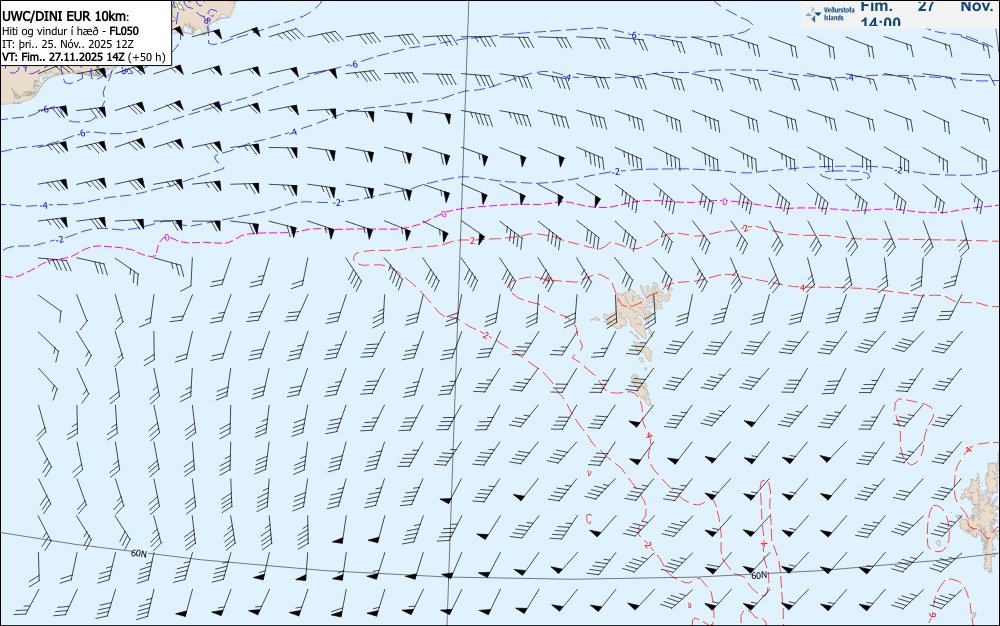Click the "14:00" time in the header
The height and width of the screenshot is (626, 1000).
[x=881, y=22]
